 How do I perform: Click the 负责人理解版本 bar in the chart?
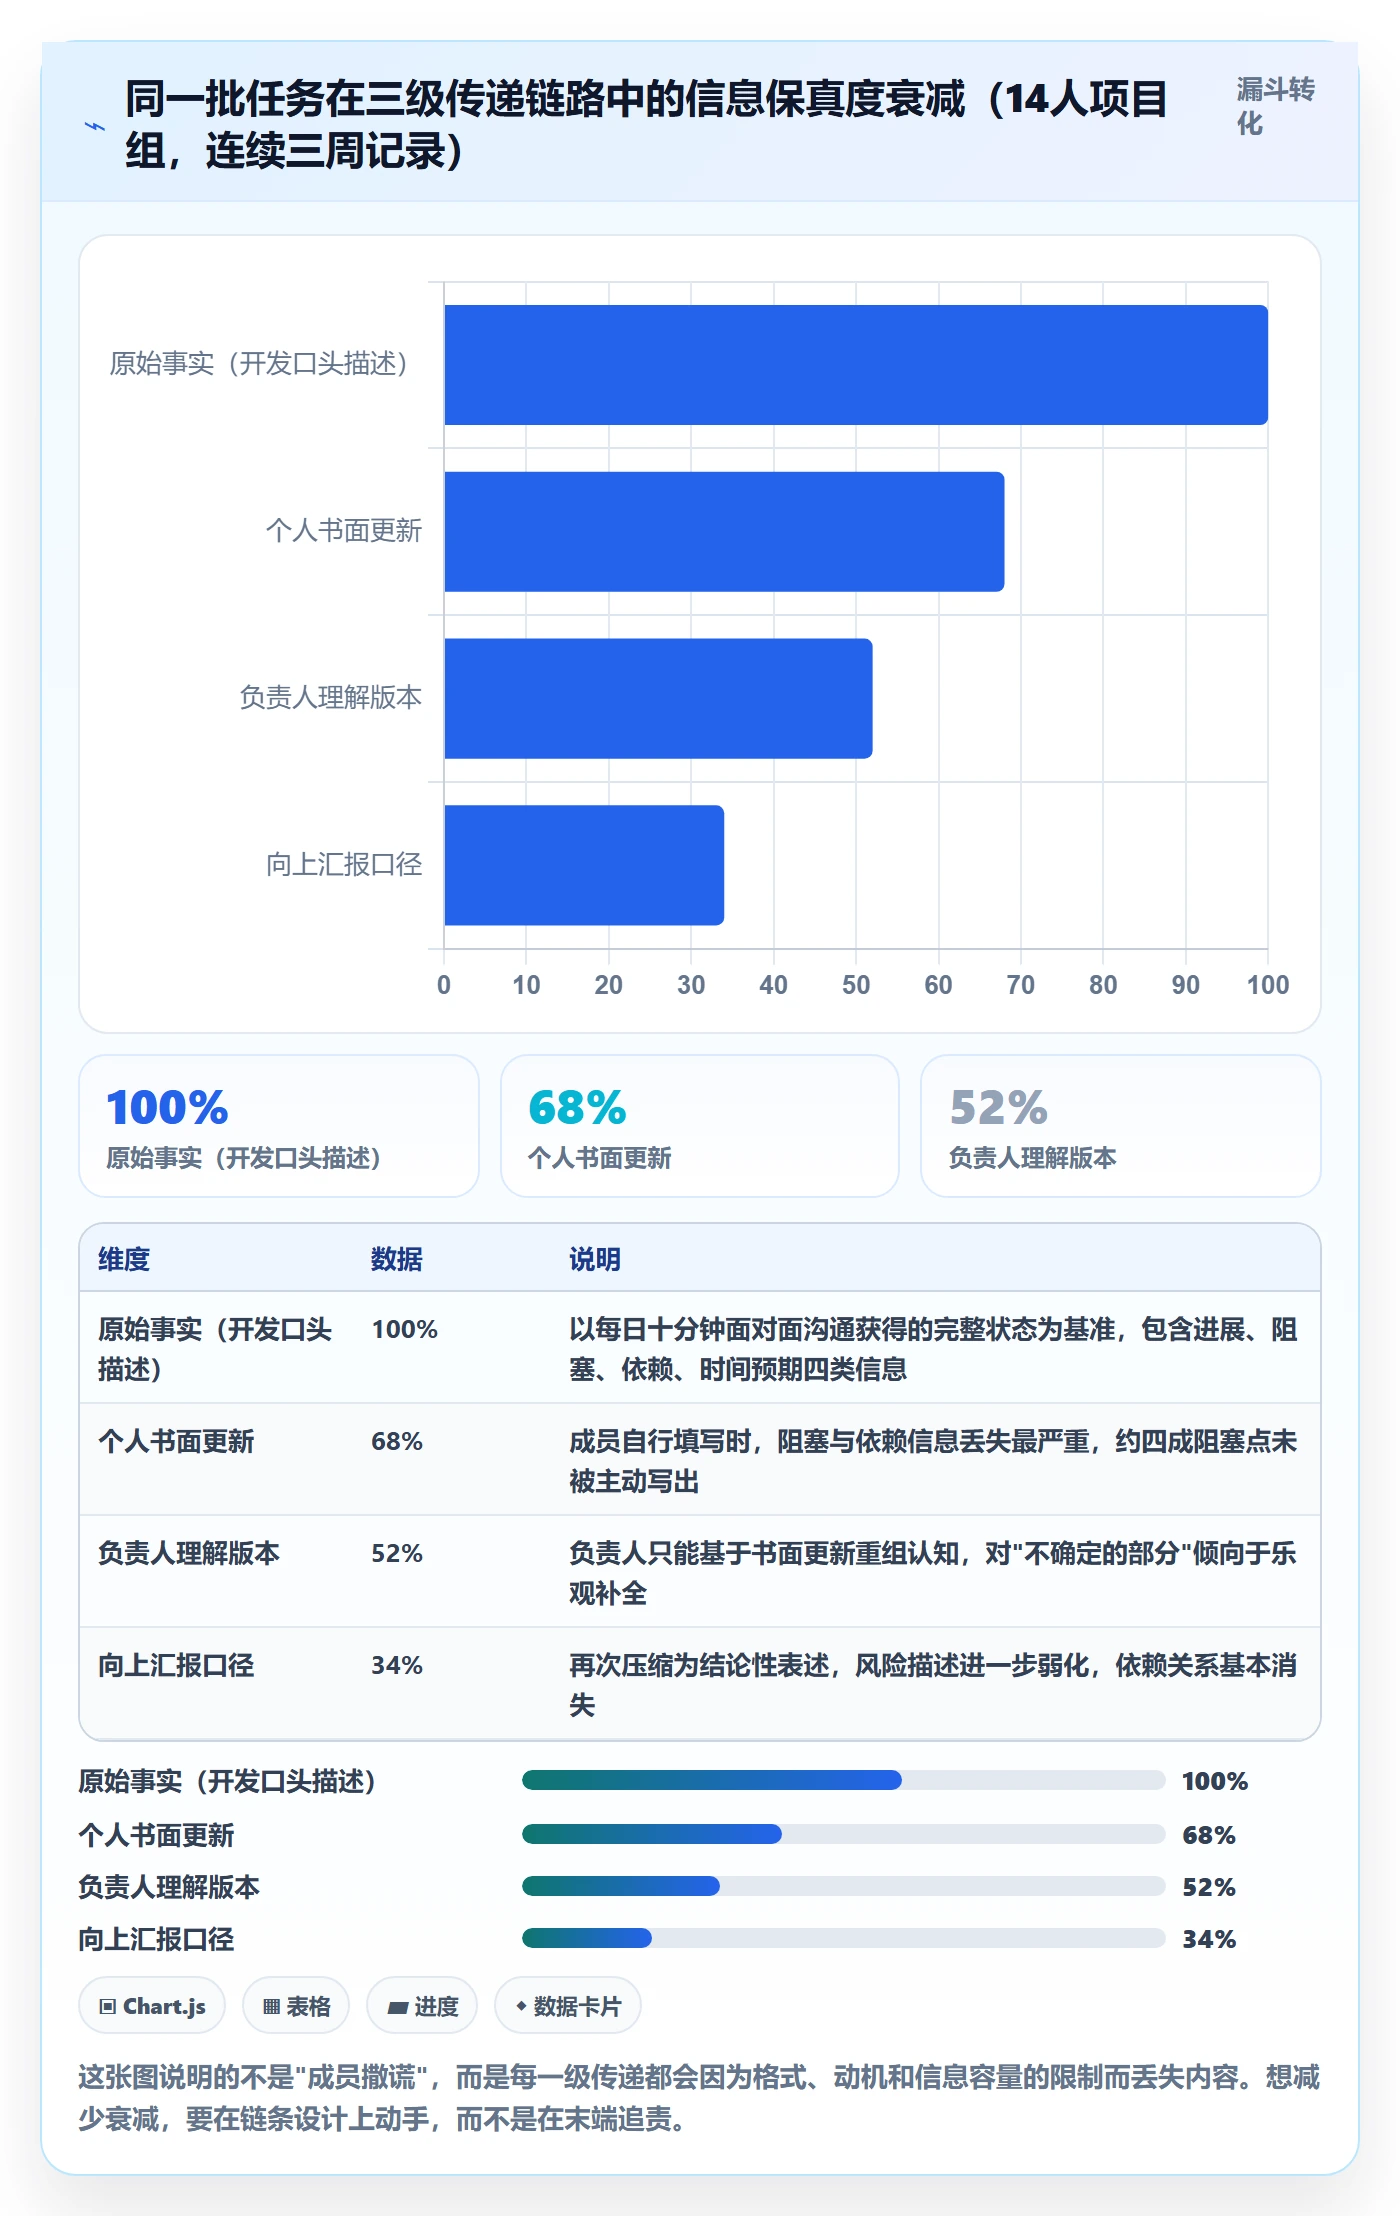[658, 698]
